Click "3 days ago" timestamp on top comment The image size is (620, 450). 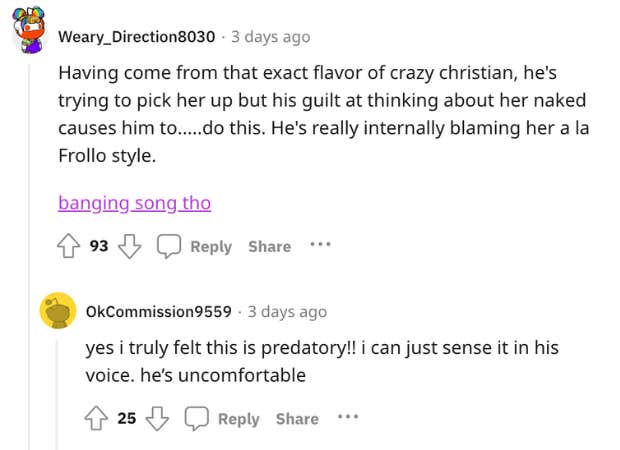(x=270, y=37)
